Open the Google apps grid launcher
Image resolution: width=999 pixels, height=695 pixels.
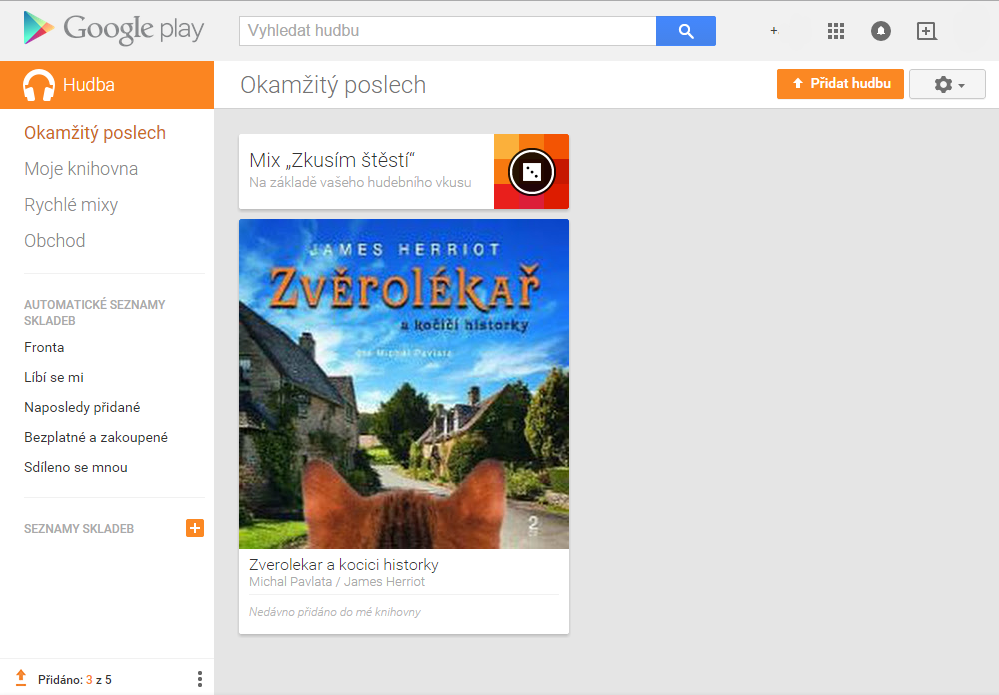click(836, 31)
